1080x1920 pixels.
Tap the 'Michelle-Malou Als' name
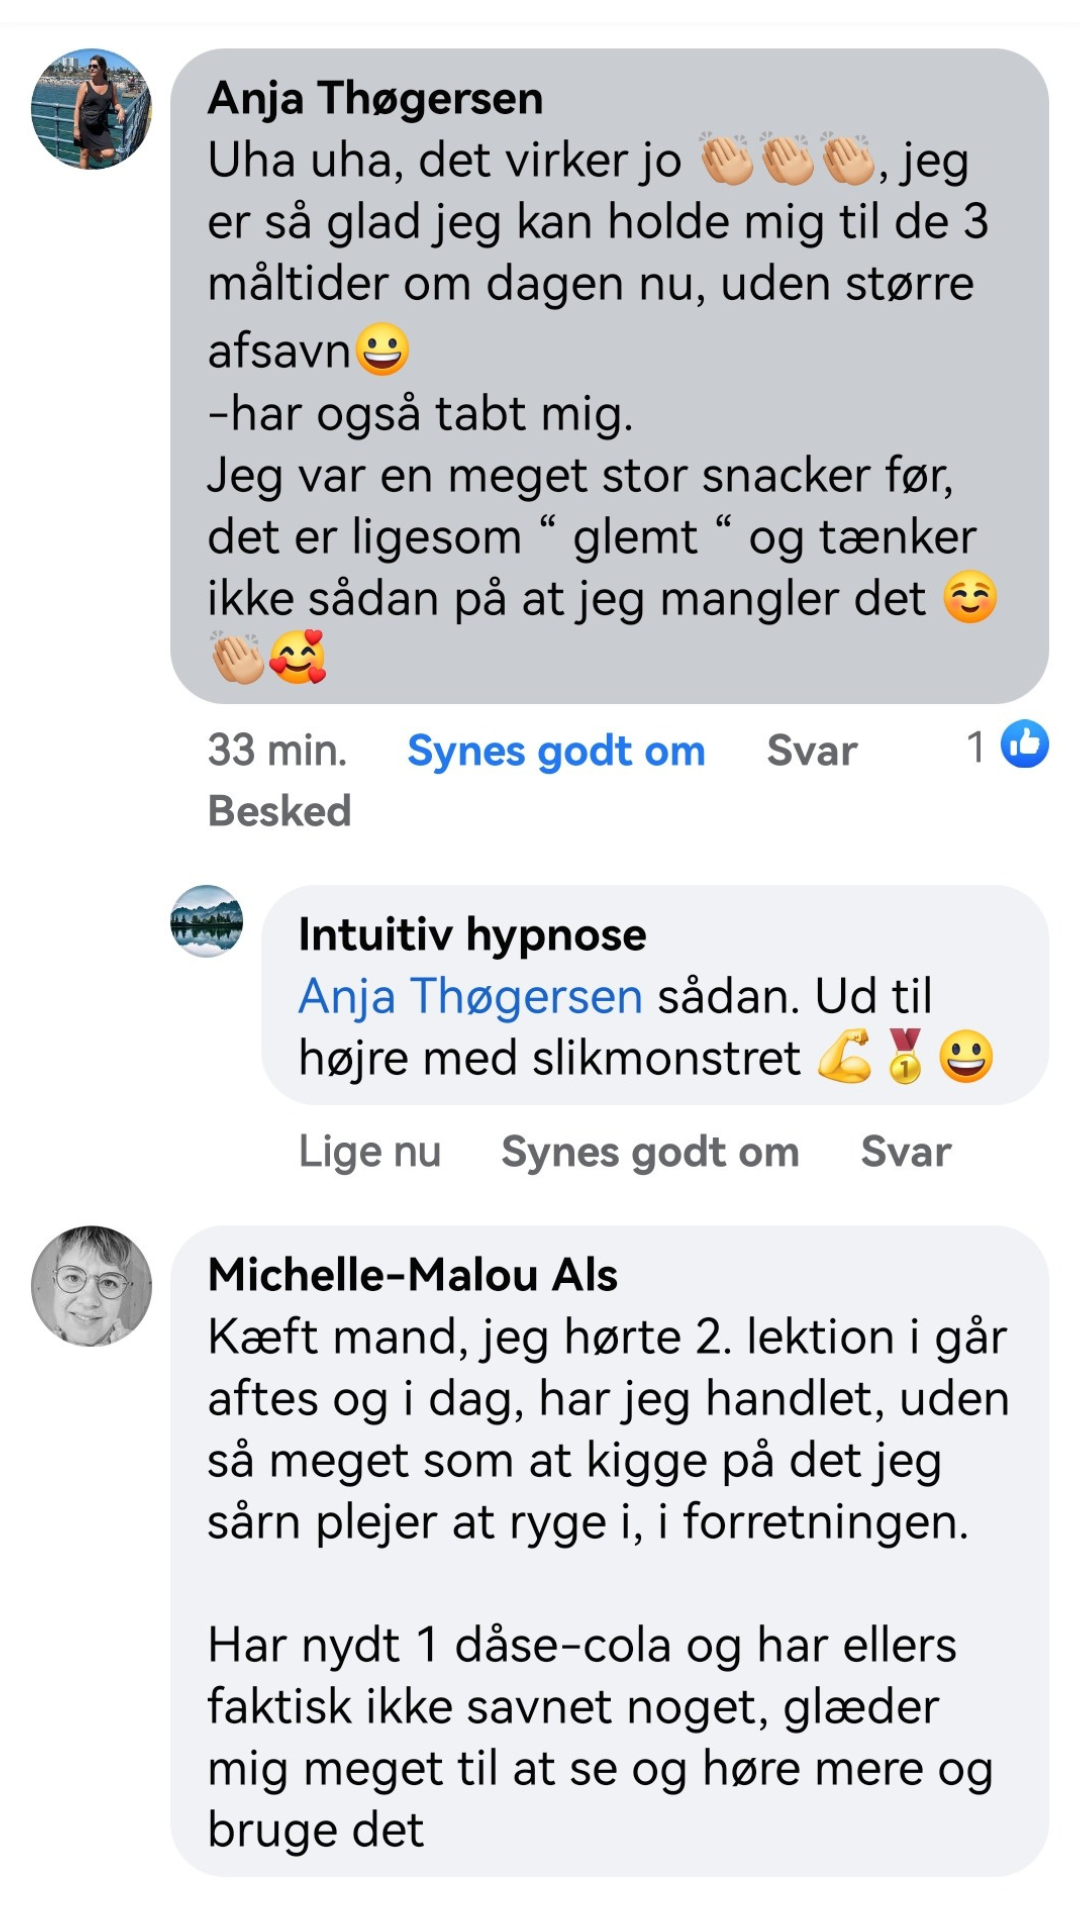point(412,1275)
